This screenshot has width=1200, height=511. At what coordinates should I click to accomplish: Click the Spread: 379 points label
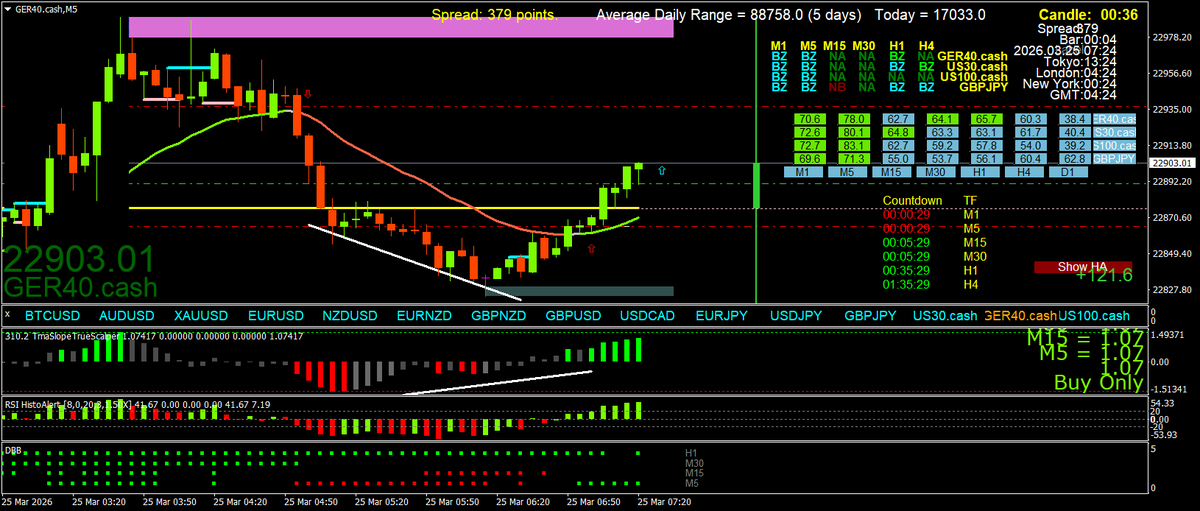[x=495, y=14]
